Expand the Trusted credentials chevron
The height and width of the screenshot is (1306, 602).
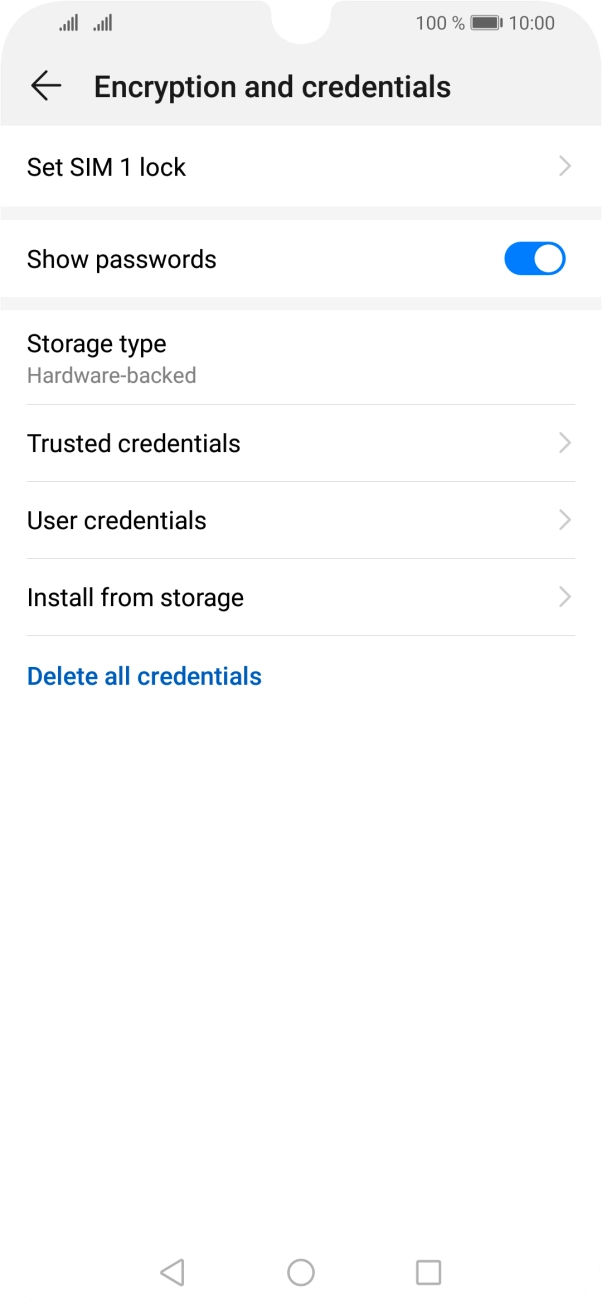pyautogui.click(x=564, y=443)
